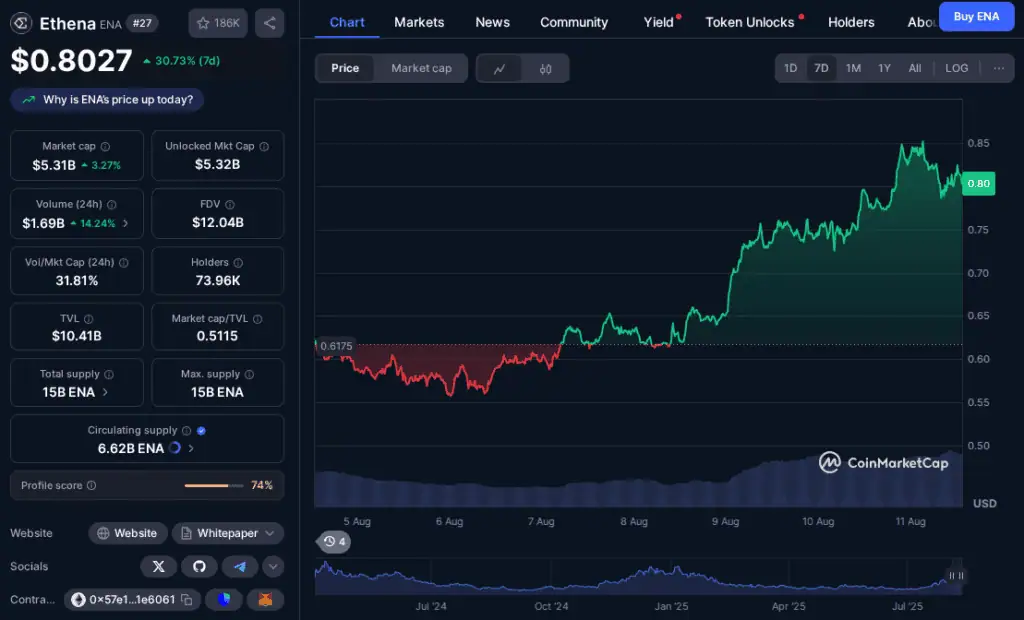Click Why is ENA's price up today

(107, 100)
